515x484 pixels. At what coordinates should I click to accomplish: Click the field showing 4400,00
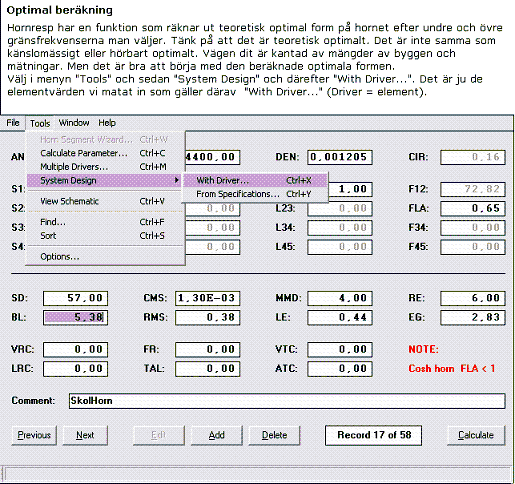point(212,157)
